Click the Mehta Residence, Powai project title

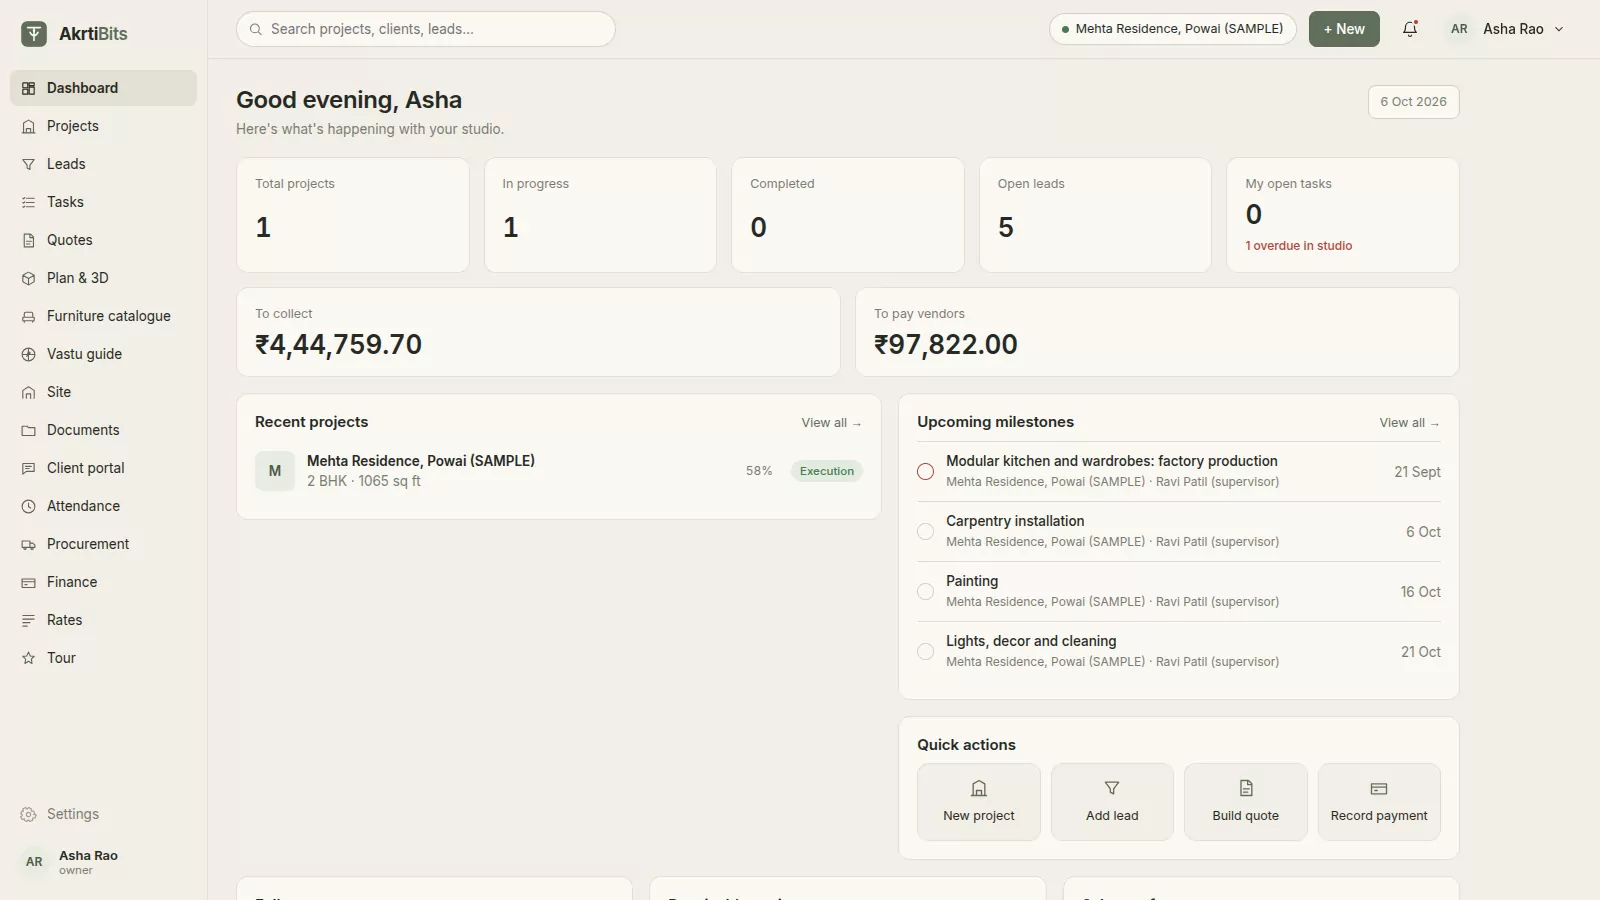point(421,461)
